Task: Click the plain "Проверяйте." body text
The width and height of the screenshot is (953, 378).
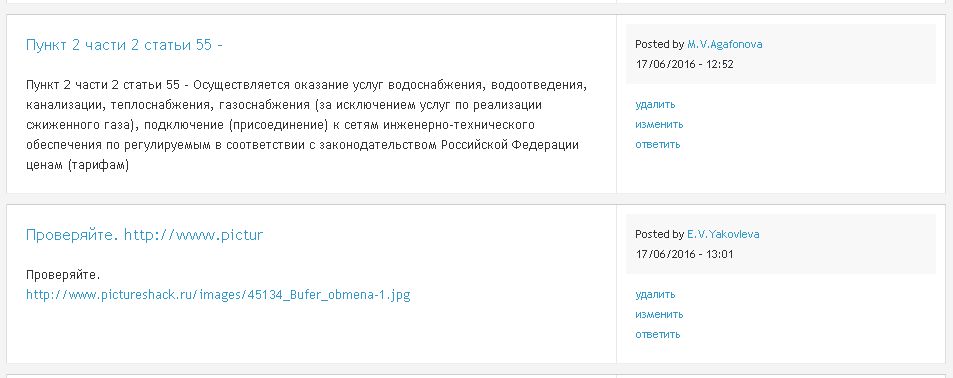Action: (63, 275)
